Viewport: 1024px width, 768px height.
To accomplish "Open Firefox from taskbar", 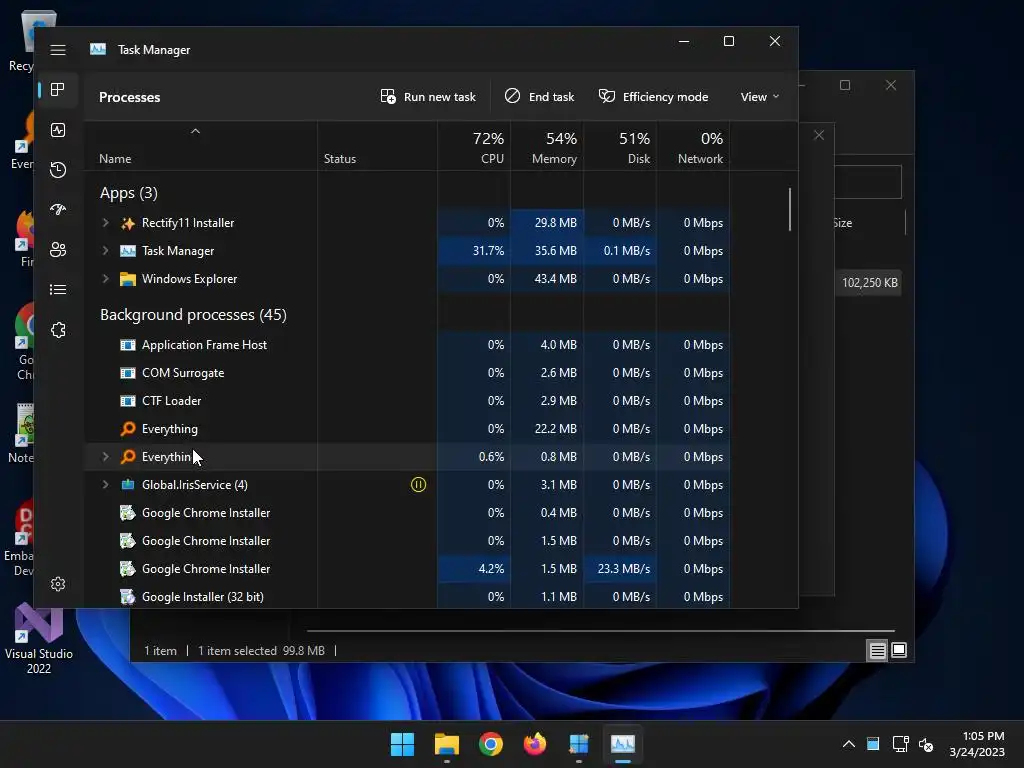I will 535,744.
